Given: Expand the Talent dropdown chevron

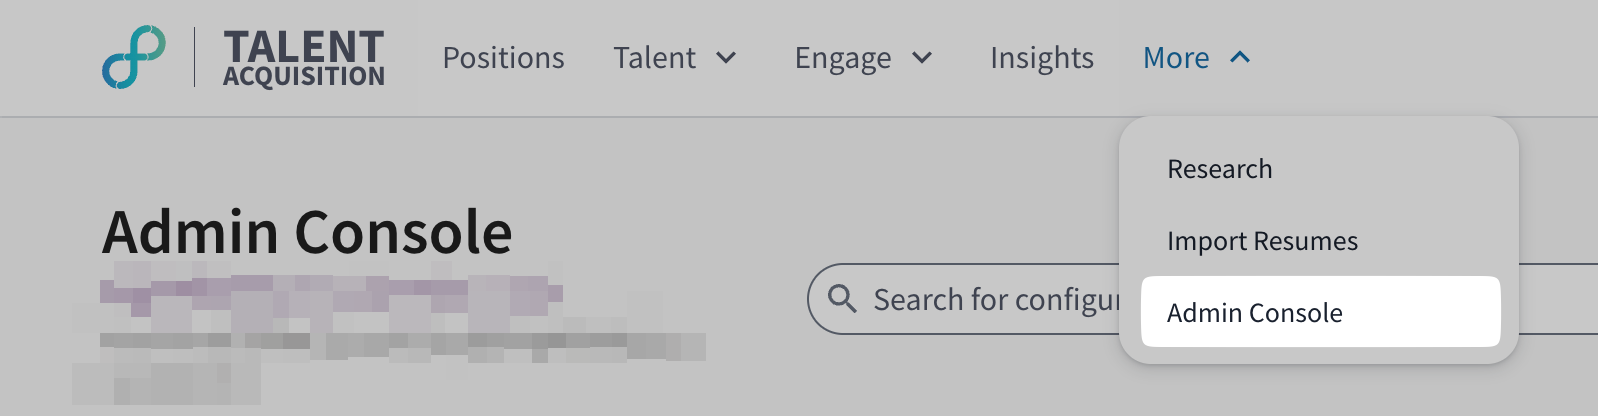Looking at the screenshot, I should [x=727, y=58].
